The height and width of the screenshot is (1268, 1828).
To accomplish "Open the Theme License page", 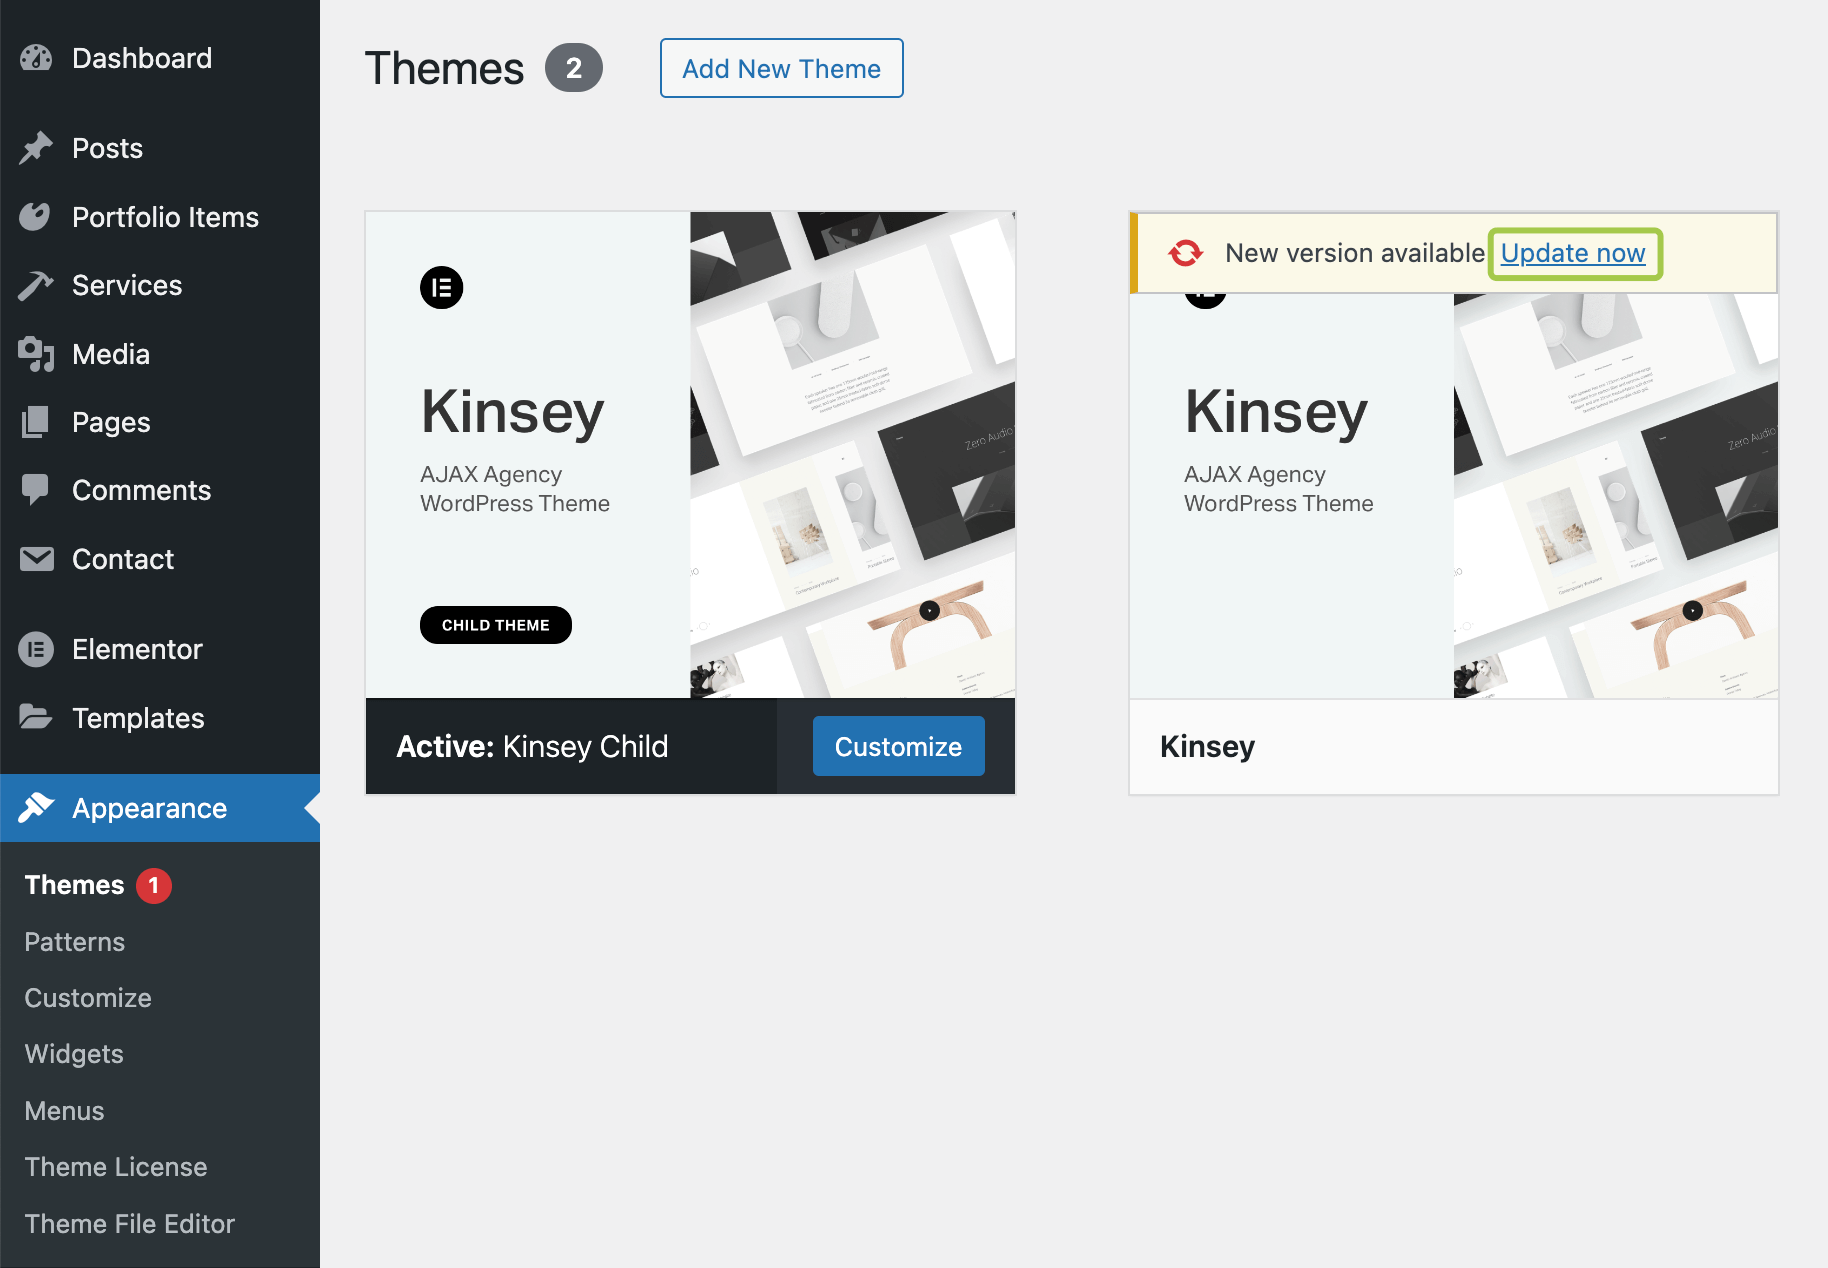I will [116, 1167].
